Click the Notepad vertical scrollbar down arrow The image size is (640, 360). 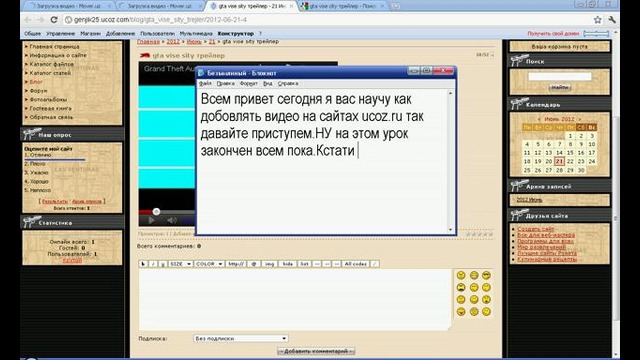coord(451,230)
